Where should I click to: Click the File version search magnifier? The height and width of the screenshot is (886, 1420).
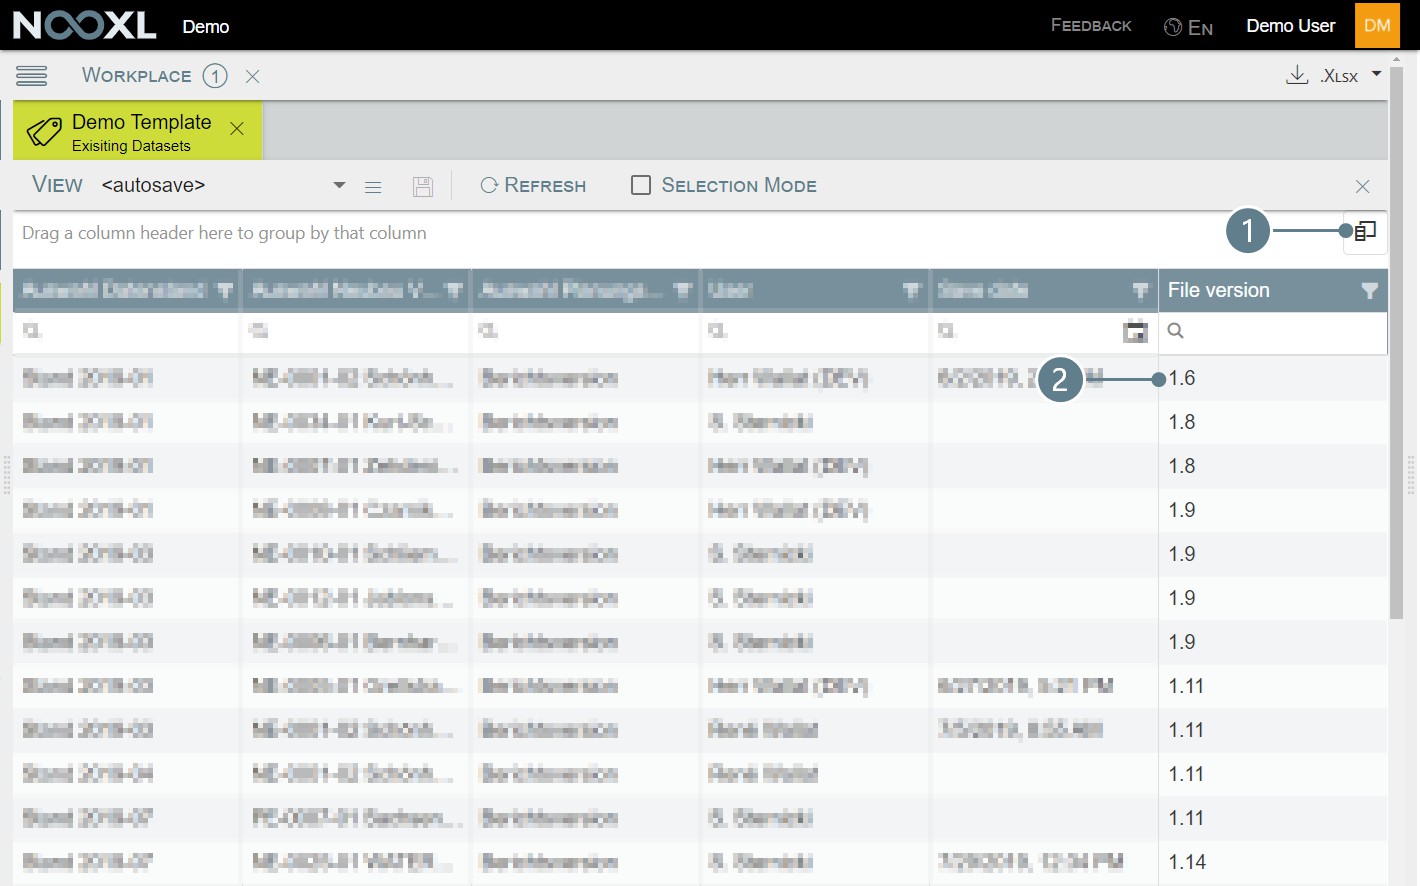click(1176, 331)
